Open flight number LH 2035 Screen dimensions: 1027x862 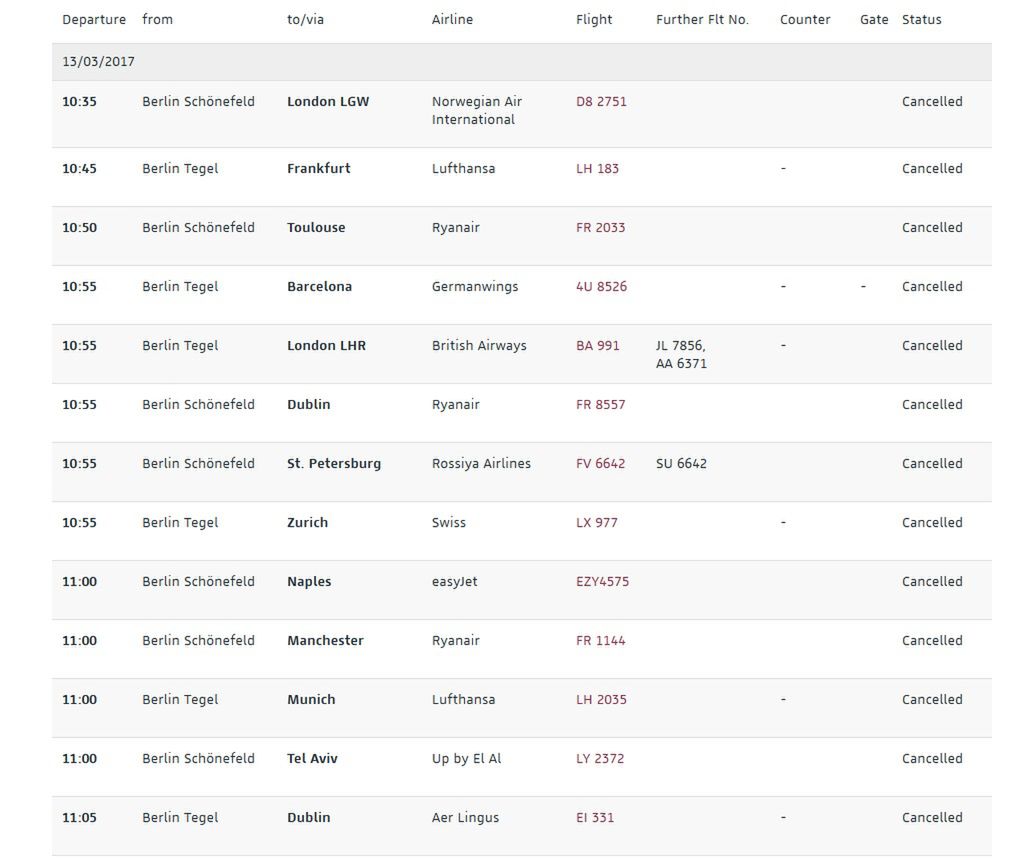click(601, 699)
